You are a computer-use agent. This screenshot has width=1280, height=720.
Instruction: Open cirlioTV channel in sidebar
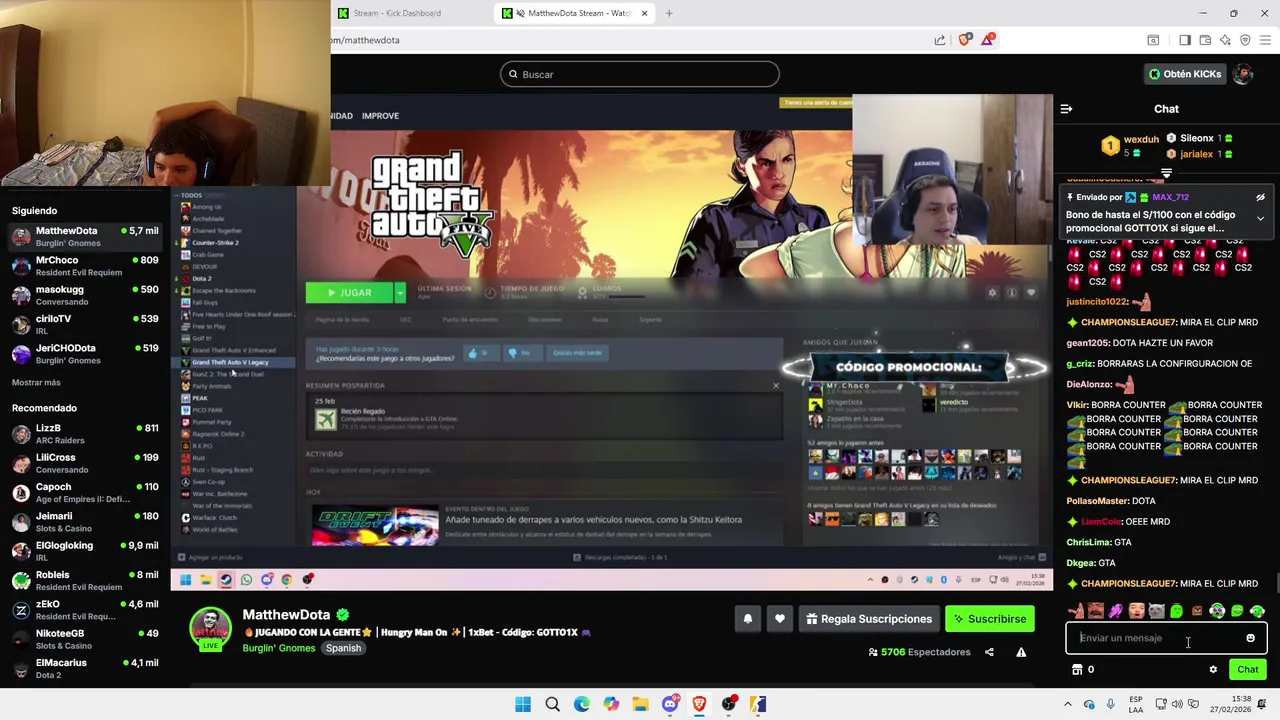[84, 325]
